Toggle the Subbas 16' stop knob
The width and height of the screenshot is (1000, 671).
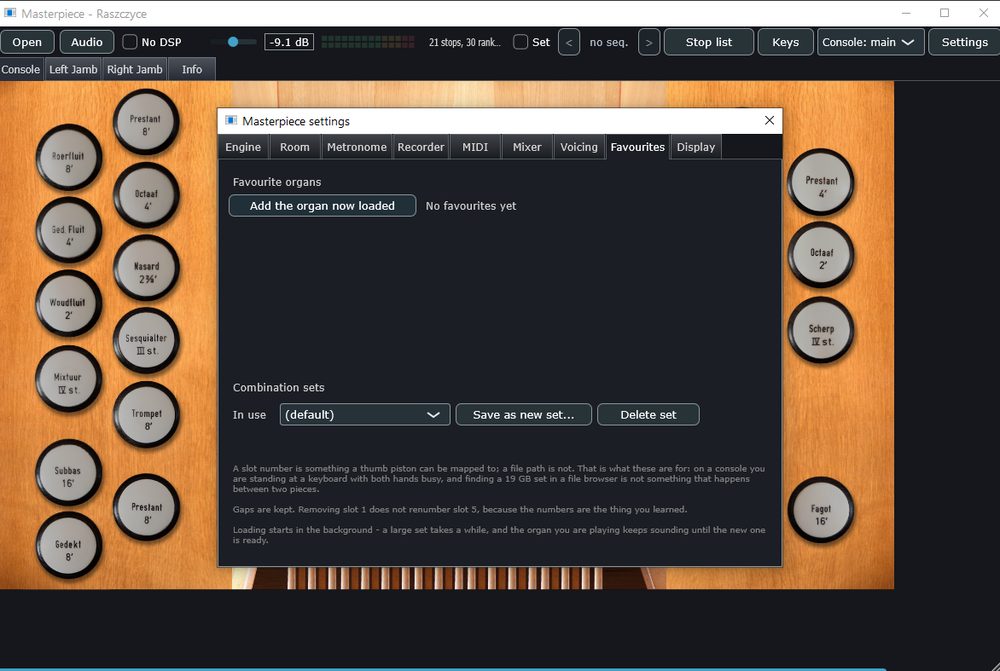click(68, 473)
